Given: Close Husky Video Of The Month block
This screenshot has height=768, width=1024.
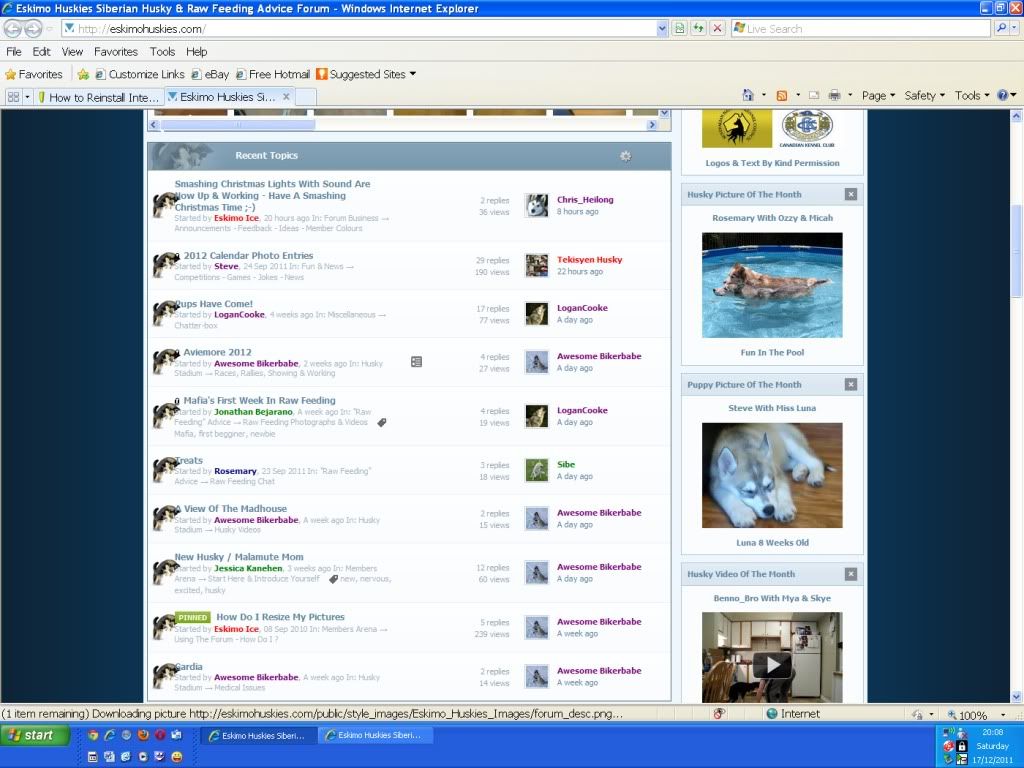Looking at the screenshot, I should click(x=850, y=574).
